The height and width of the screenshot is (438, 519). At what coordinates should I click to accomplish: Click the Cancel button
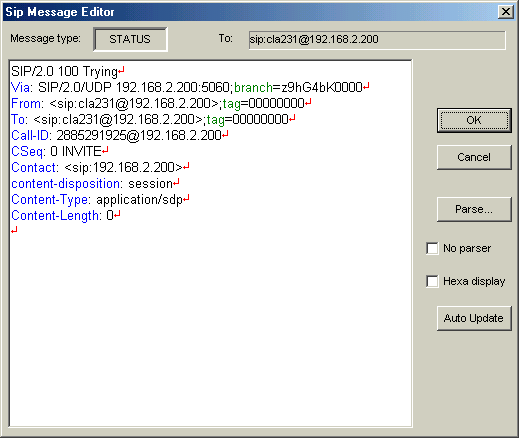click(x=474, y=157)
